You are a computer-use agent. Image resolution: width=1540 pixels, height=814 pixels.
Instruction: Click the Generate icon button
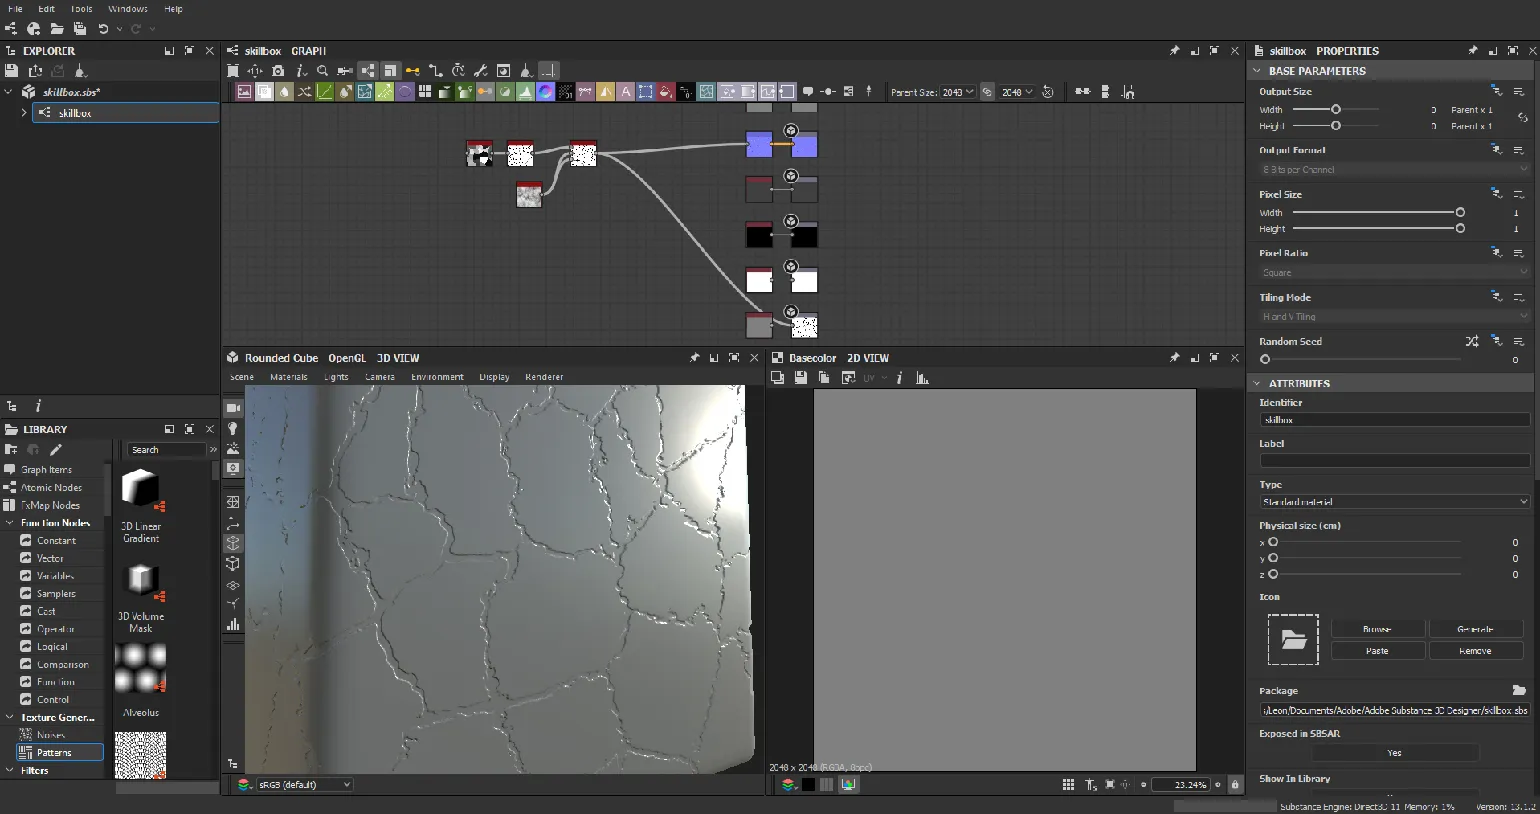[1475, 629]
